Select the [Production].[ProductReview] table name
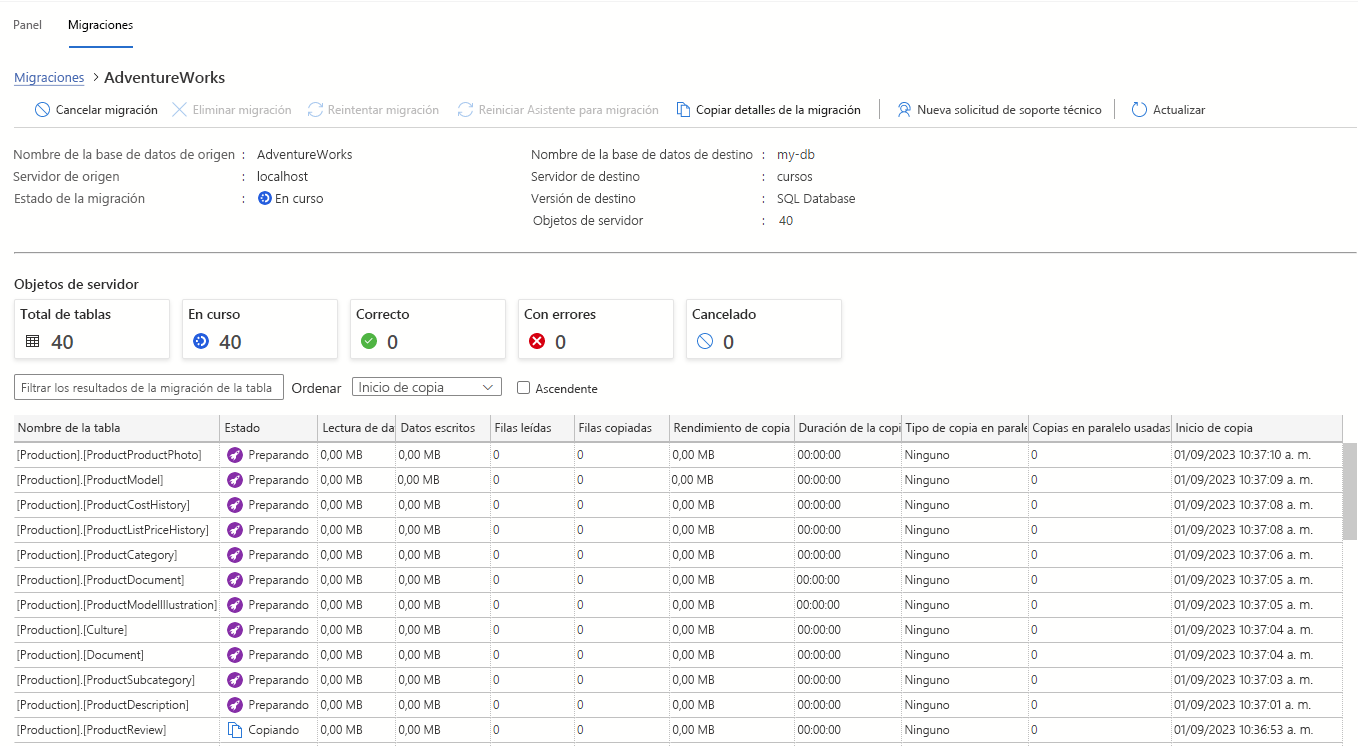Screen dimensions: 1358x746 point(91,730)
